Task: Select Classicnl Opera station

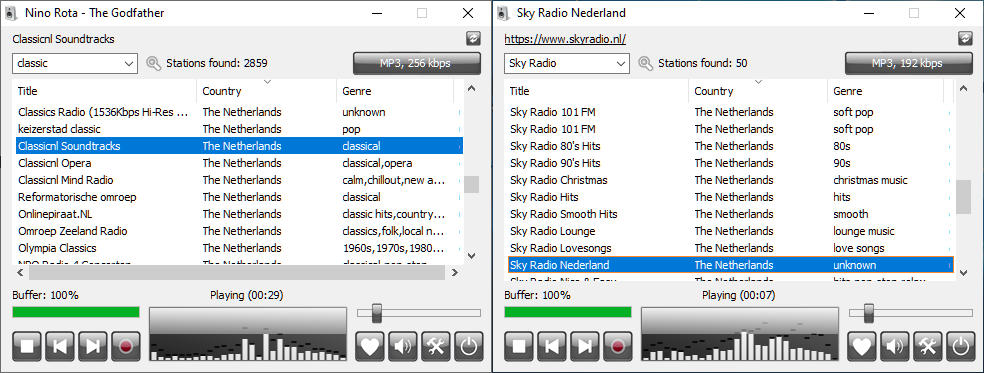Action: coord(238,163)
